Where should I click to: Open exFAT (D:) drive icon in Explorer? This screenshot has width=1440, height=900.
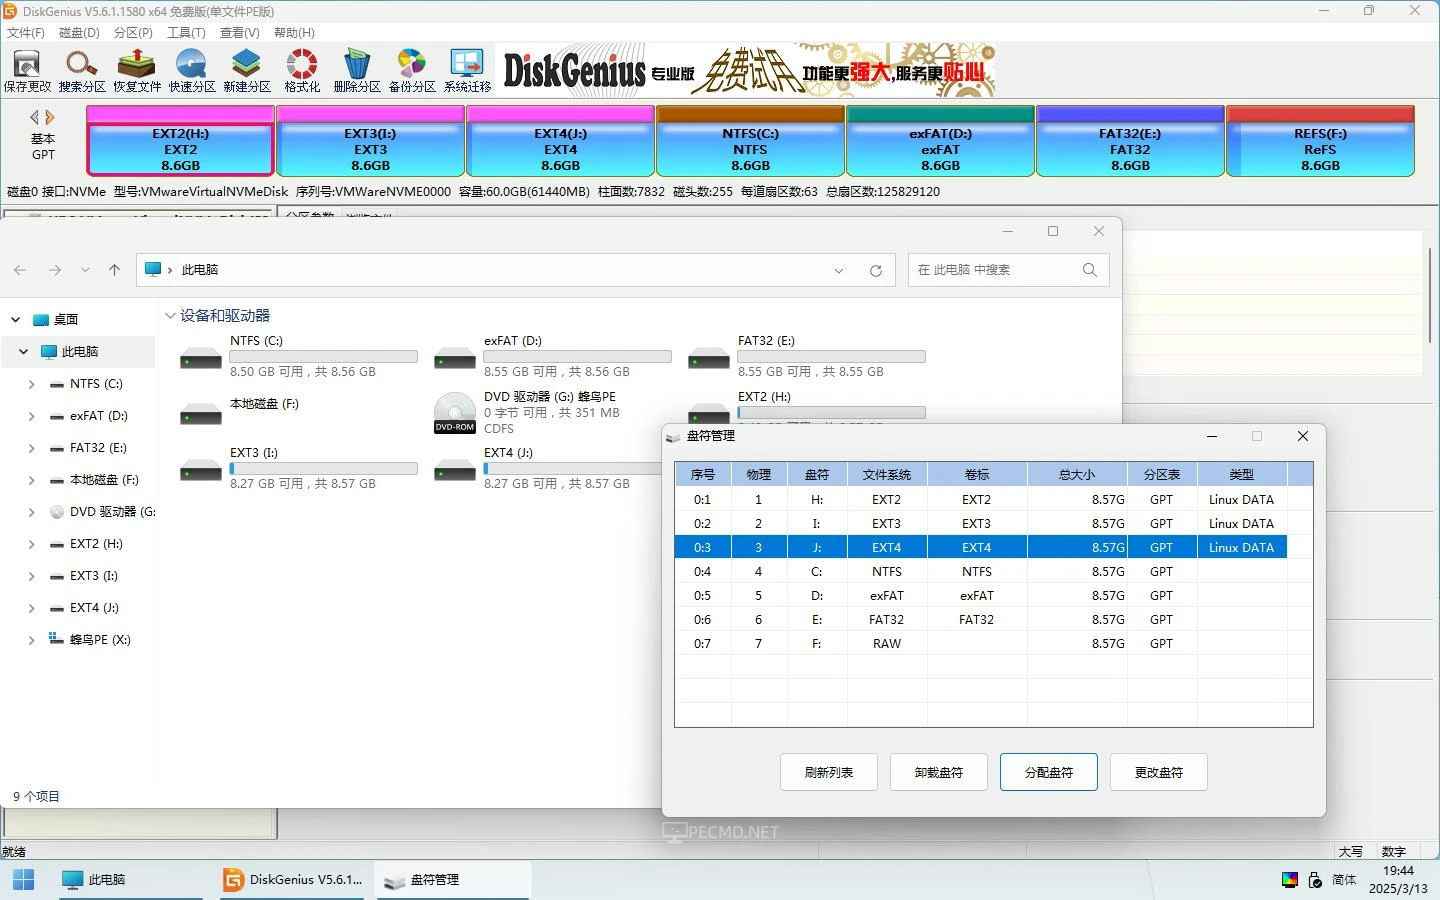455,358
